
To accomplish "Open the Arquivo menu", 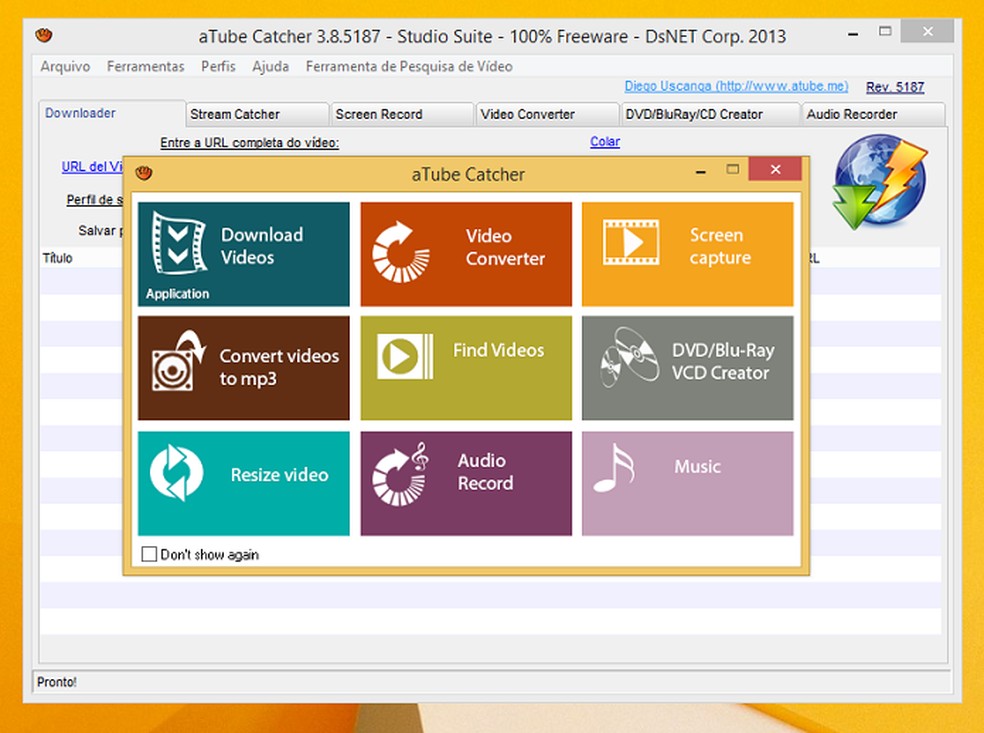I will pyautogui.click(x=65, y=67).
